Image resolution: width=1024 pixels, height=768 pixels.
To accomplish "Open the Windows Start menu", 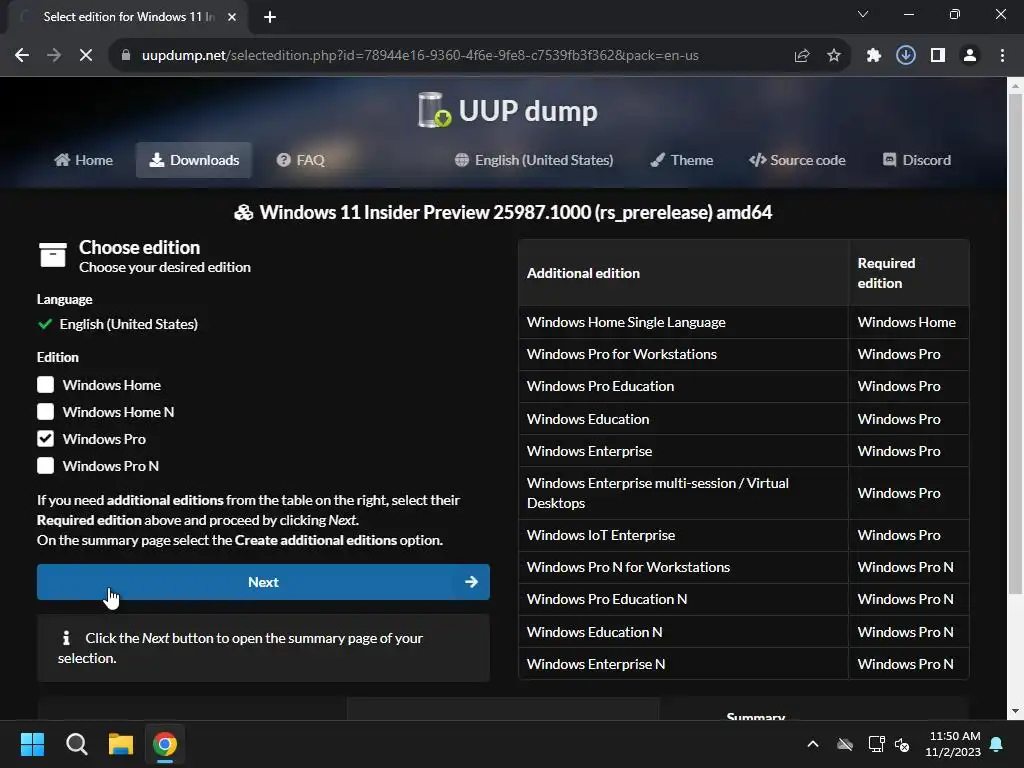I will [32, 744].
